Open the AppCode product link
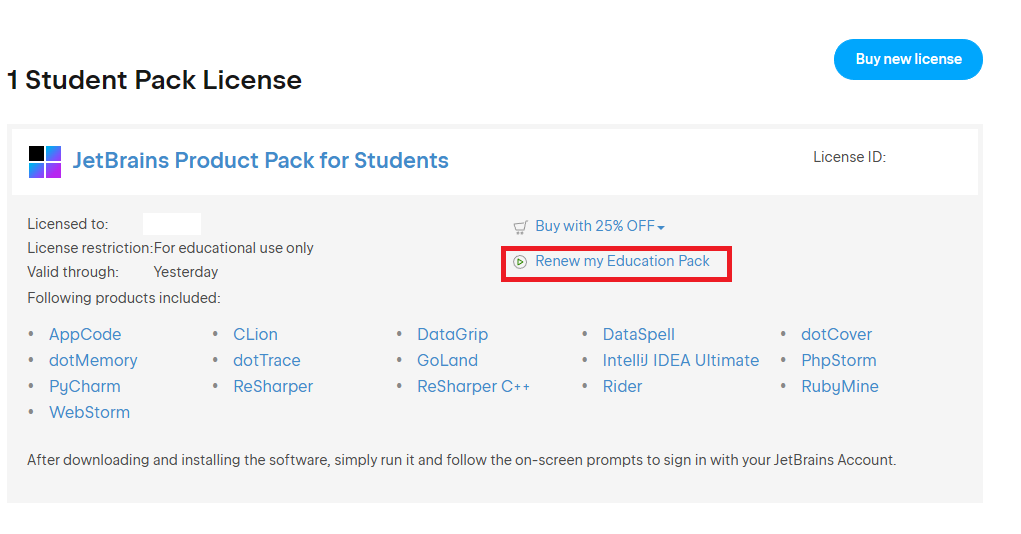This screenshot has height=534, width=1021. click(85, 334)
